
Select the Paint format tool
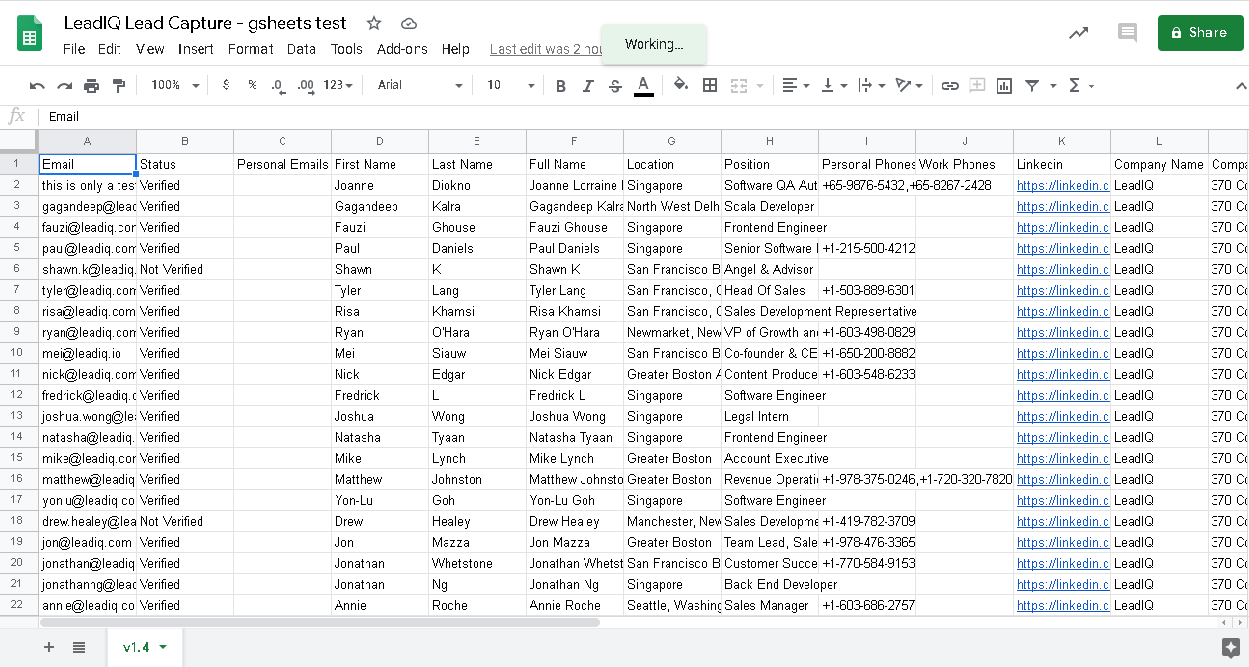pos(120,86)
